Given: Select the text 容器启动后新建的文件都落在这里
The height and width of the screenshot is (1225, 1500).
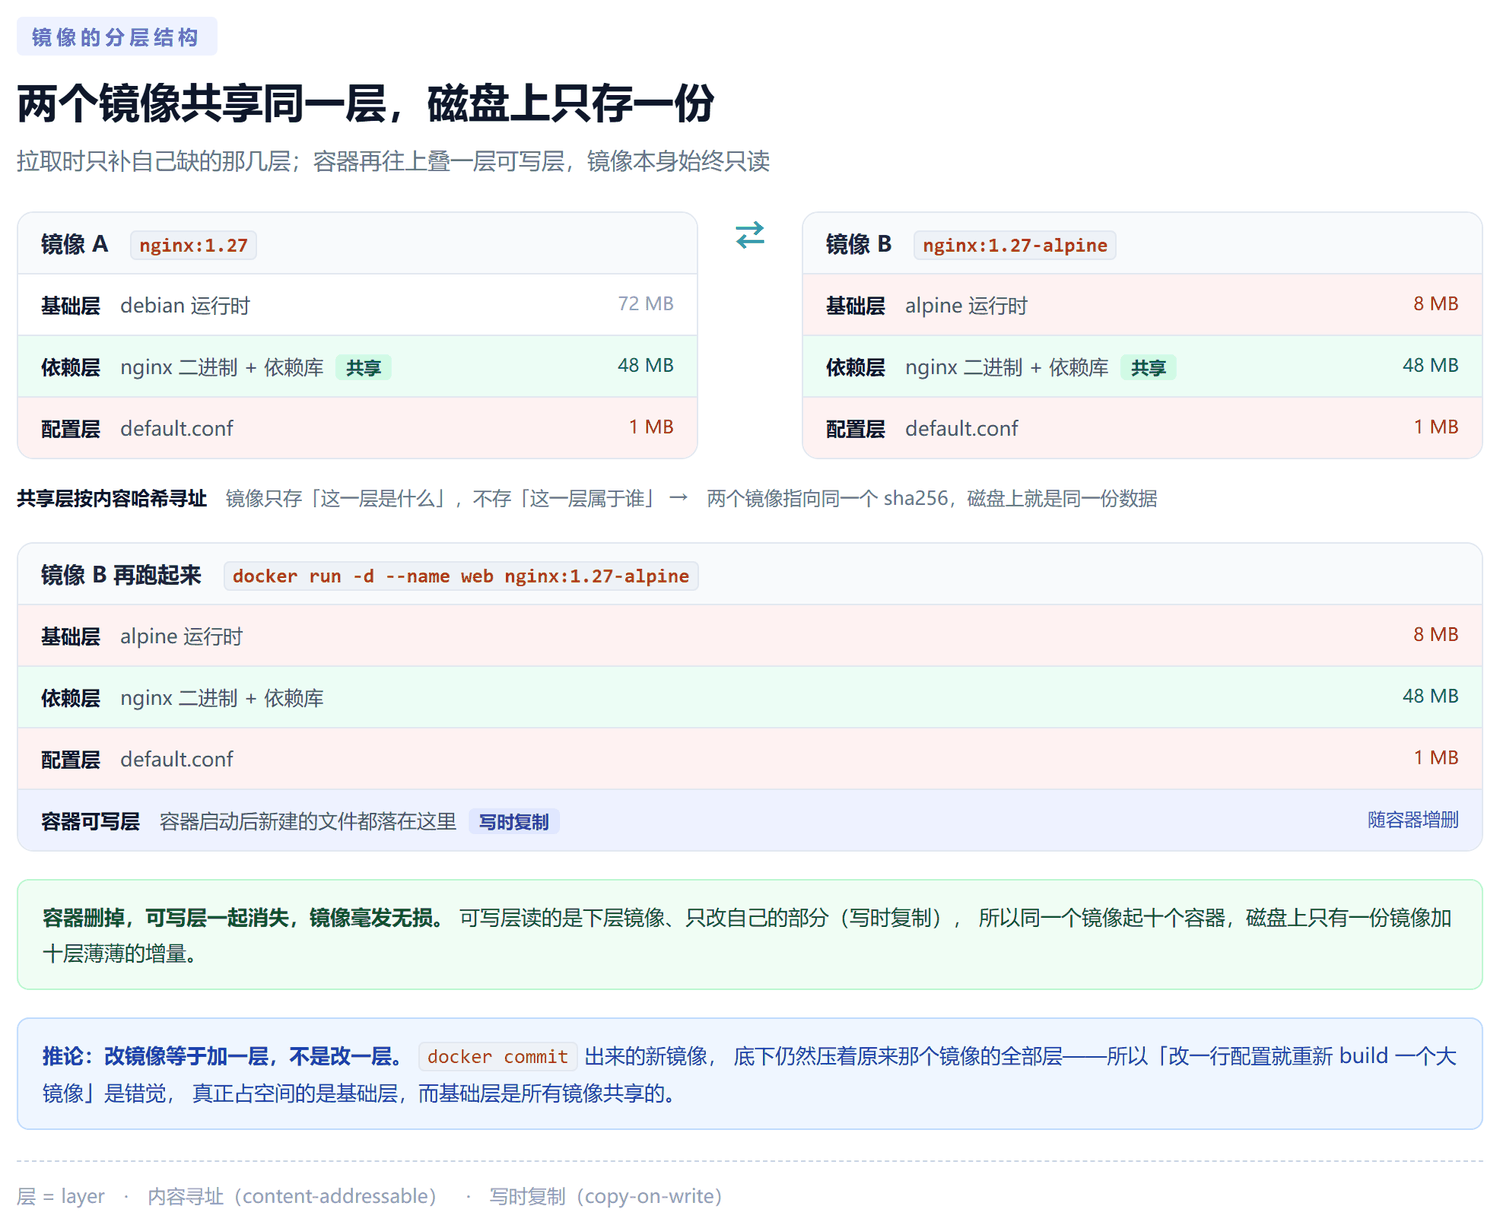Looking at the screenshot, I should coord(308,822).
